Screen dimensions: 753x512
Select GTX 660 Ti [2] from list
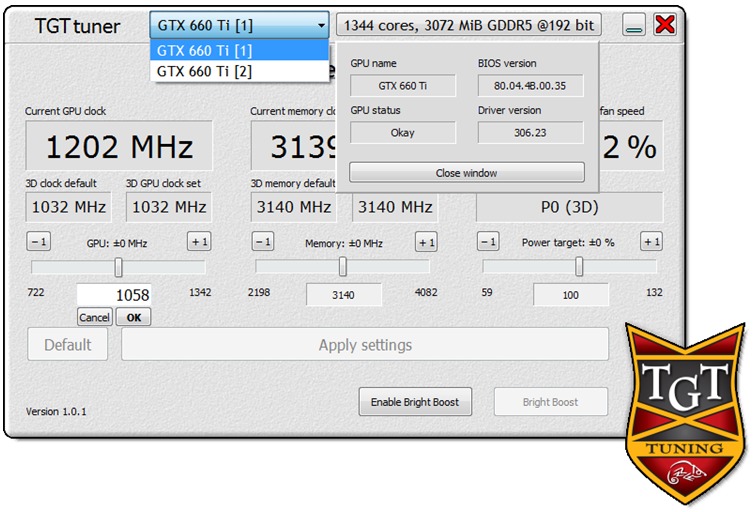tap(239, 71)
